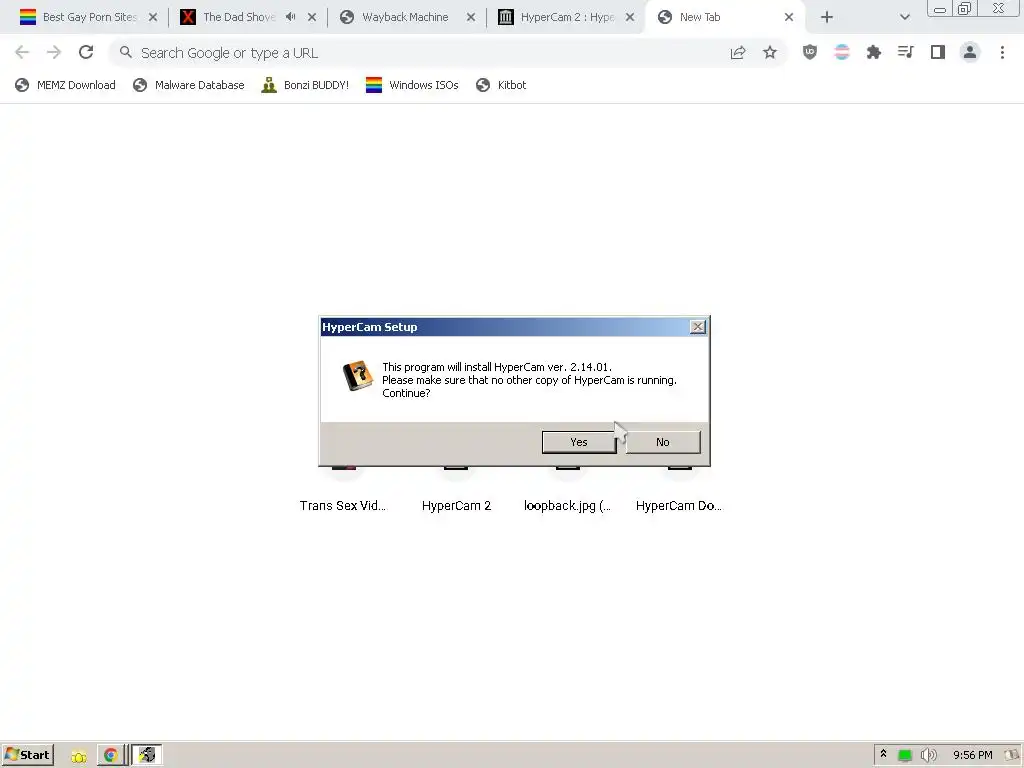Open the volume speaker tray icon
The image size is (1024, 768).
click(x=928, y=756)
